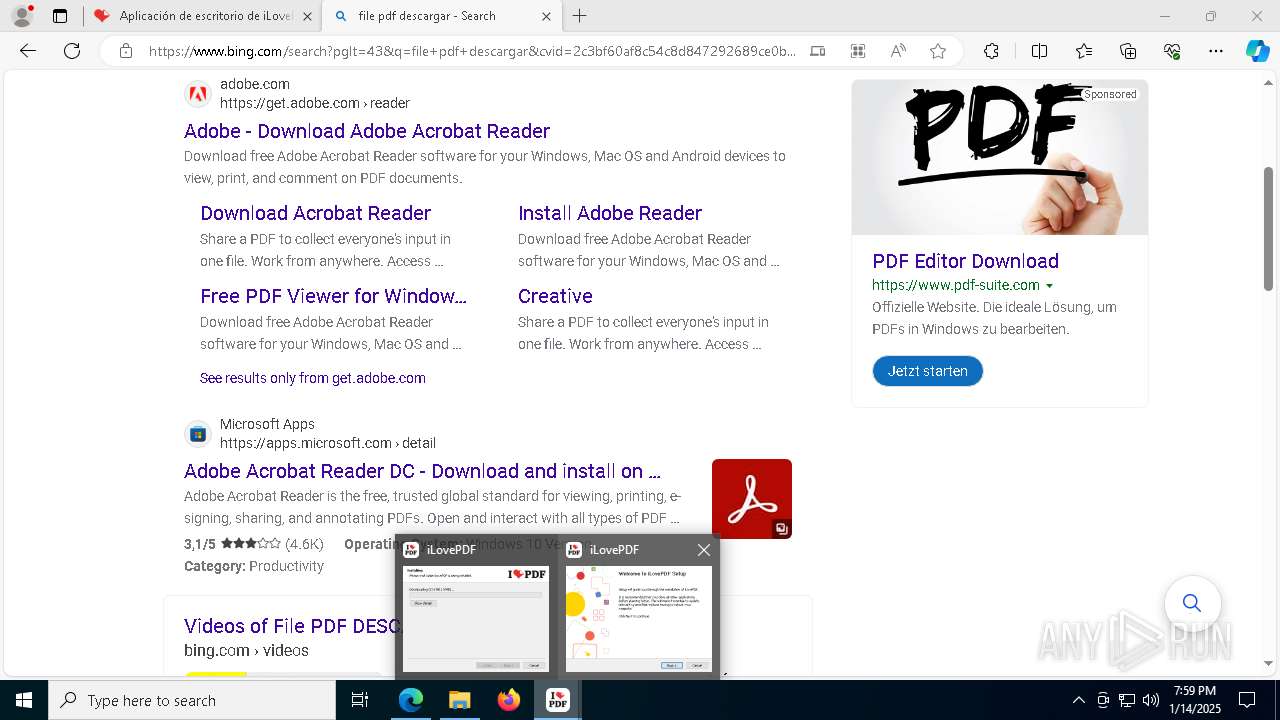Refresh the page with reload icon
The image size is (1280, 720).
pyautogui.click(x=72, y=51)
